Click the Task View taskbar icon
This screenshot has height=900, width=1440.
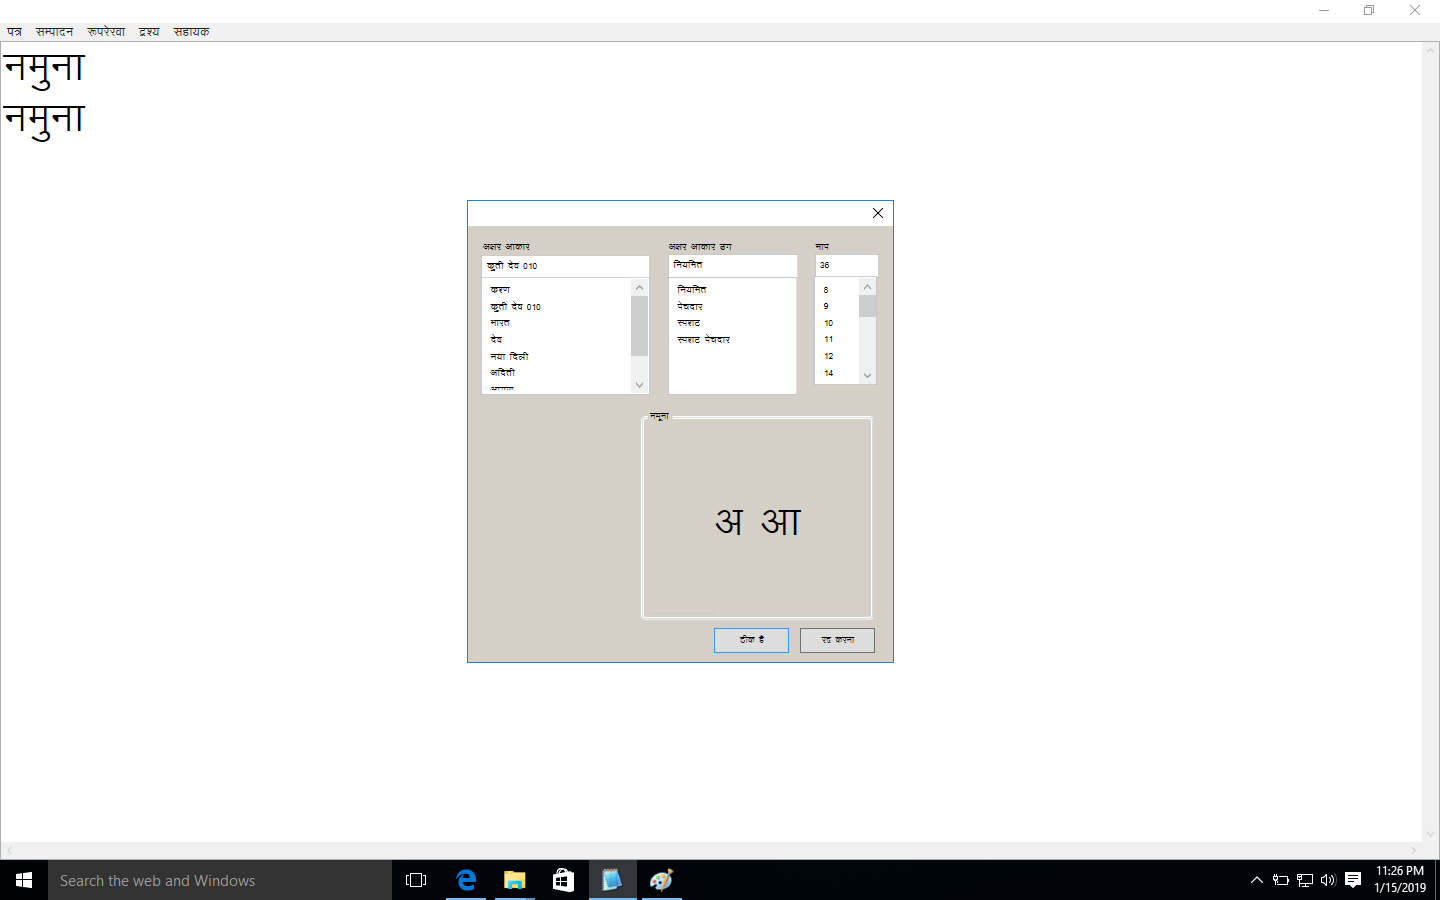point(416,880)
